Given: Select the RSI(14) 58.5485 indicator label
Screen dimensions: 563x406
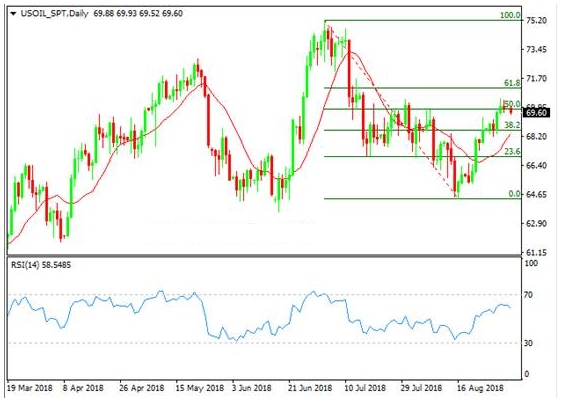Looking at the screenshot, I should click(x=41, y=265).
